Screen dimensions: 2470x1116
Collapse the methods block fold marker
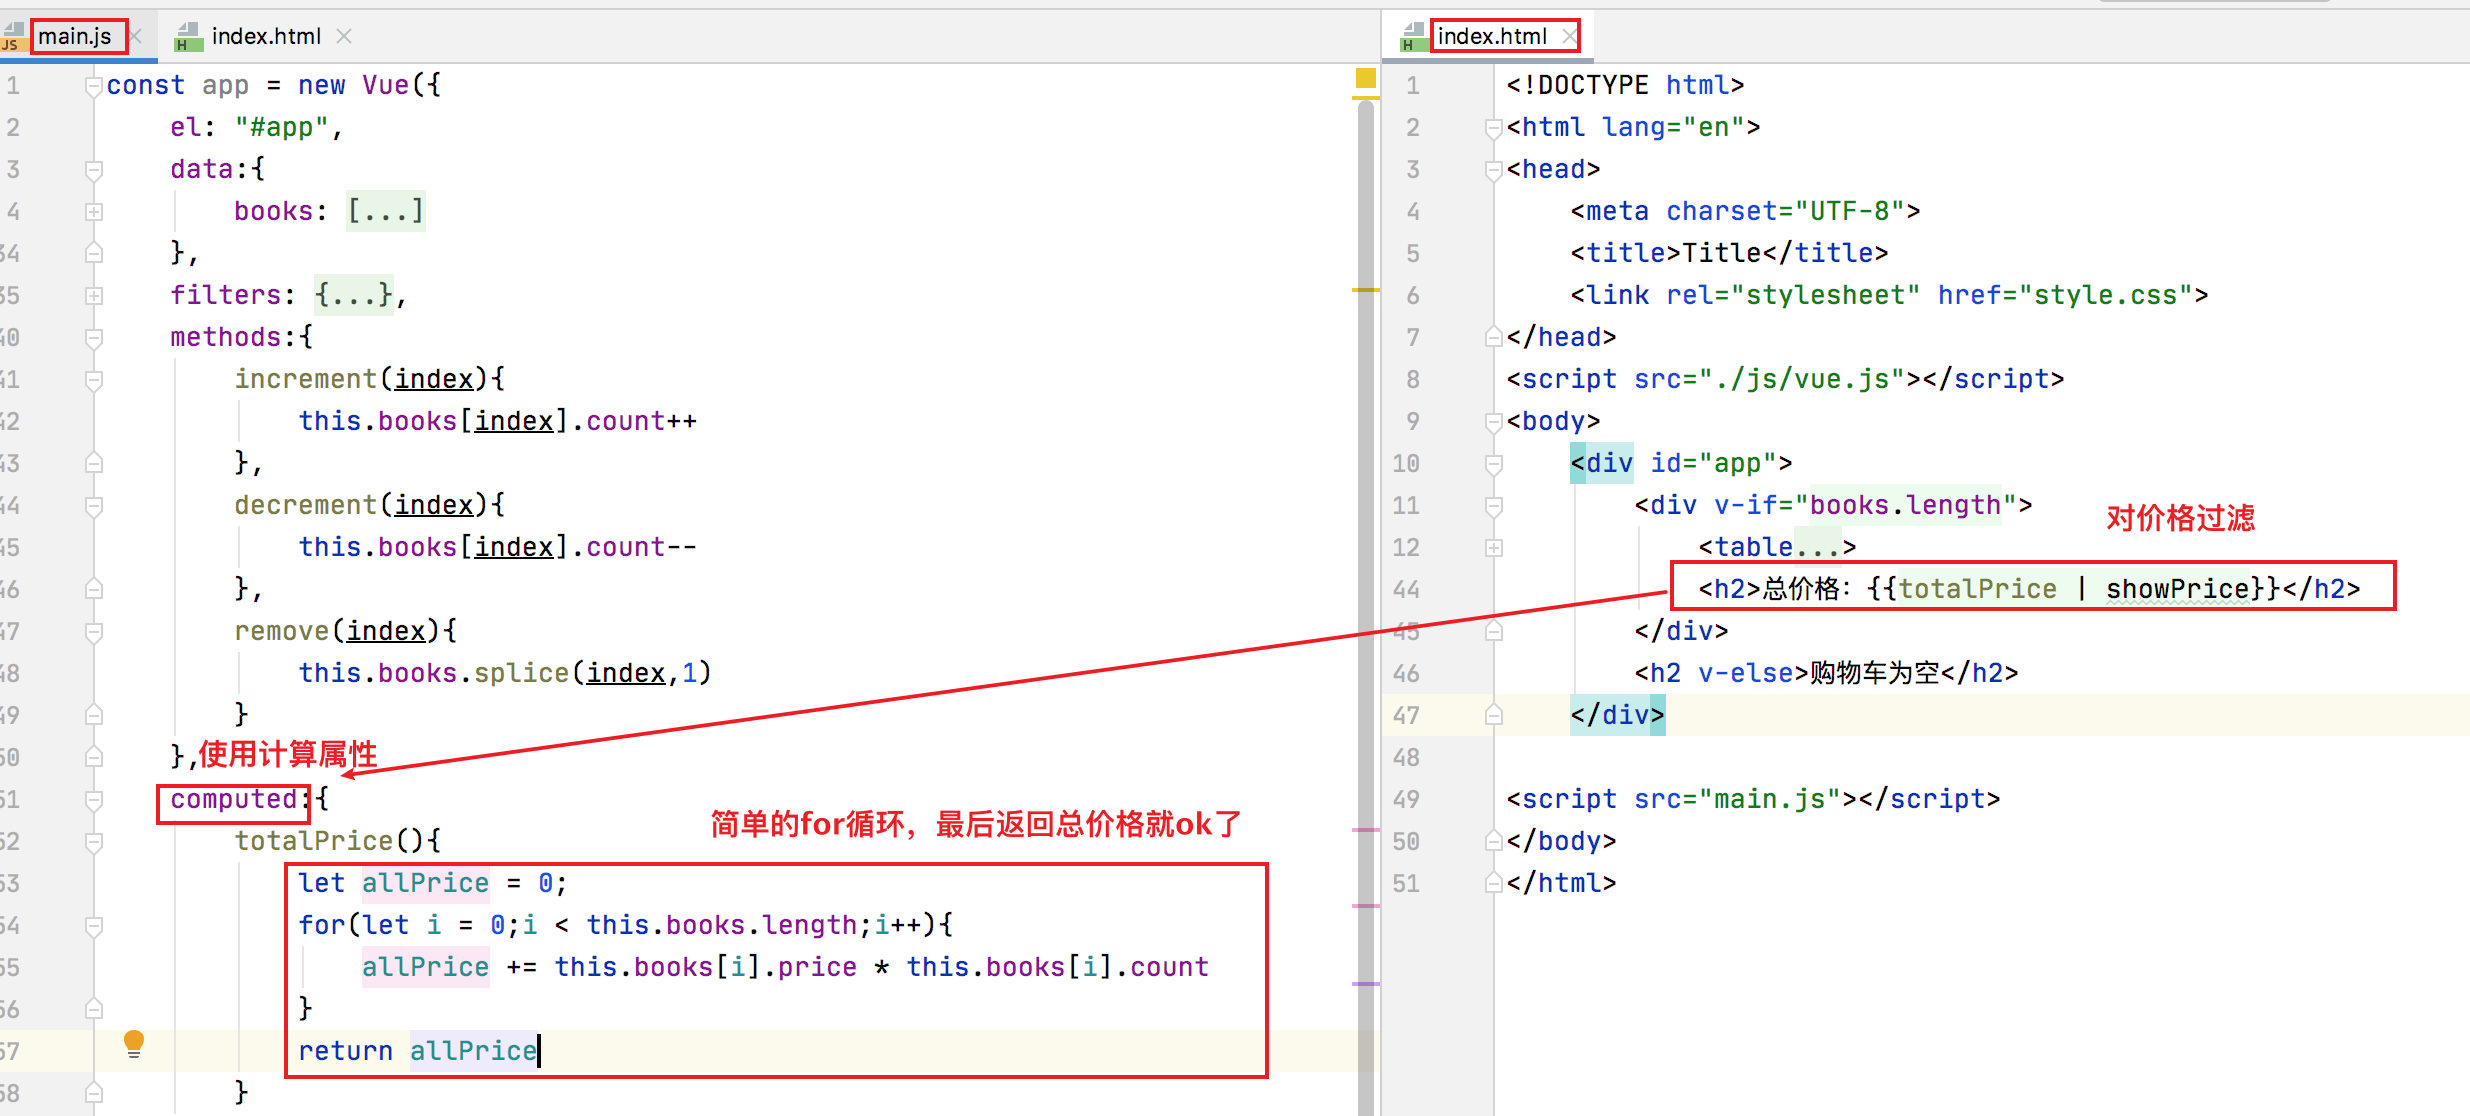click(x=94, y=337)
